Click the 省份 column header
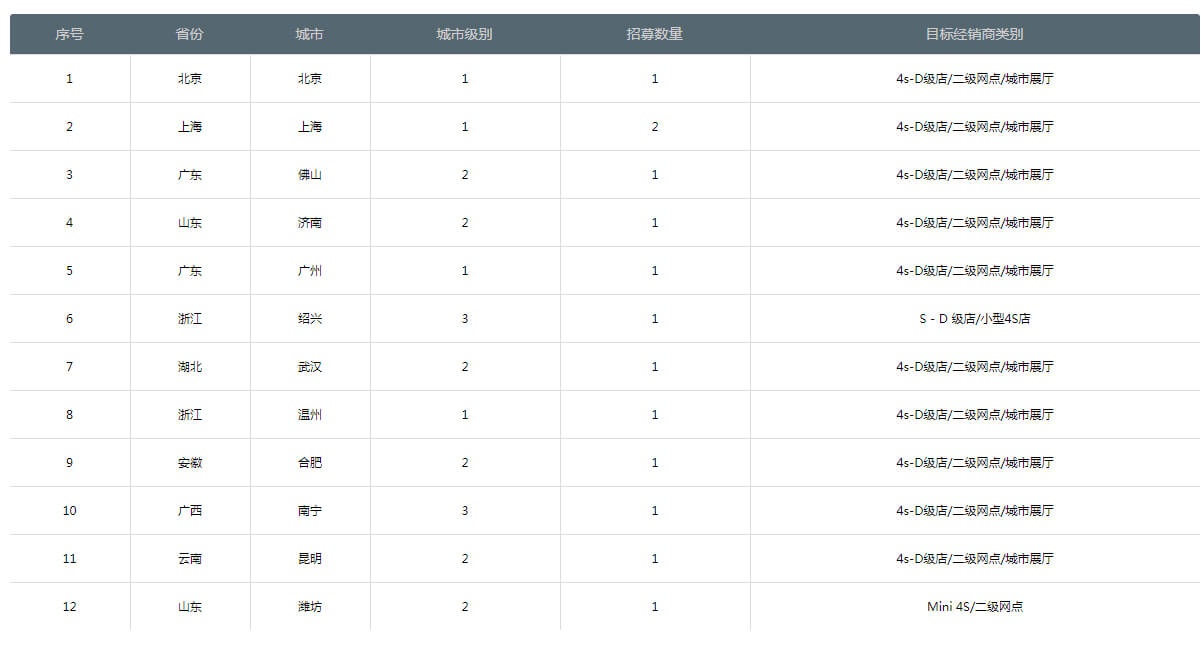Viewport: 1201px width, 658px height. tap(189, 34)
